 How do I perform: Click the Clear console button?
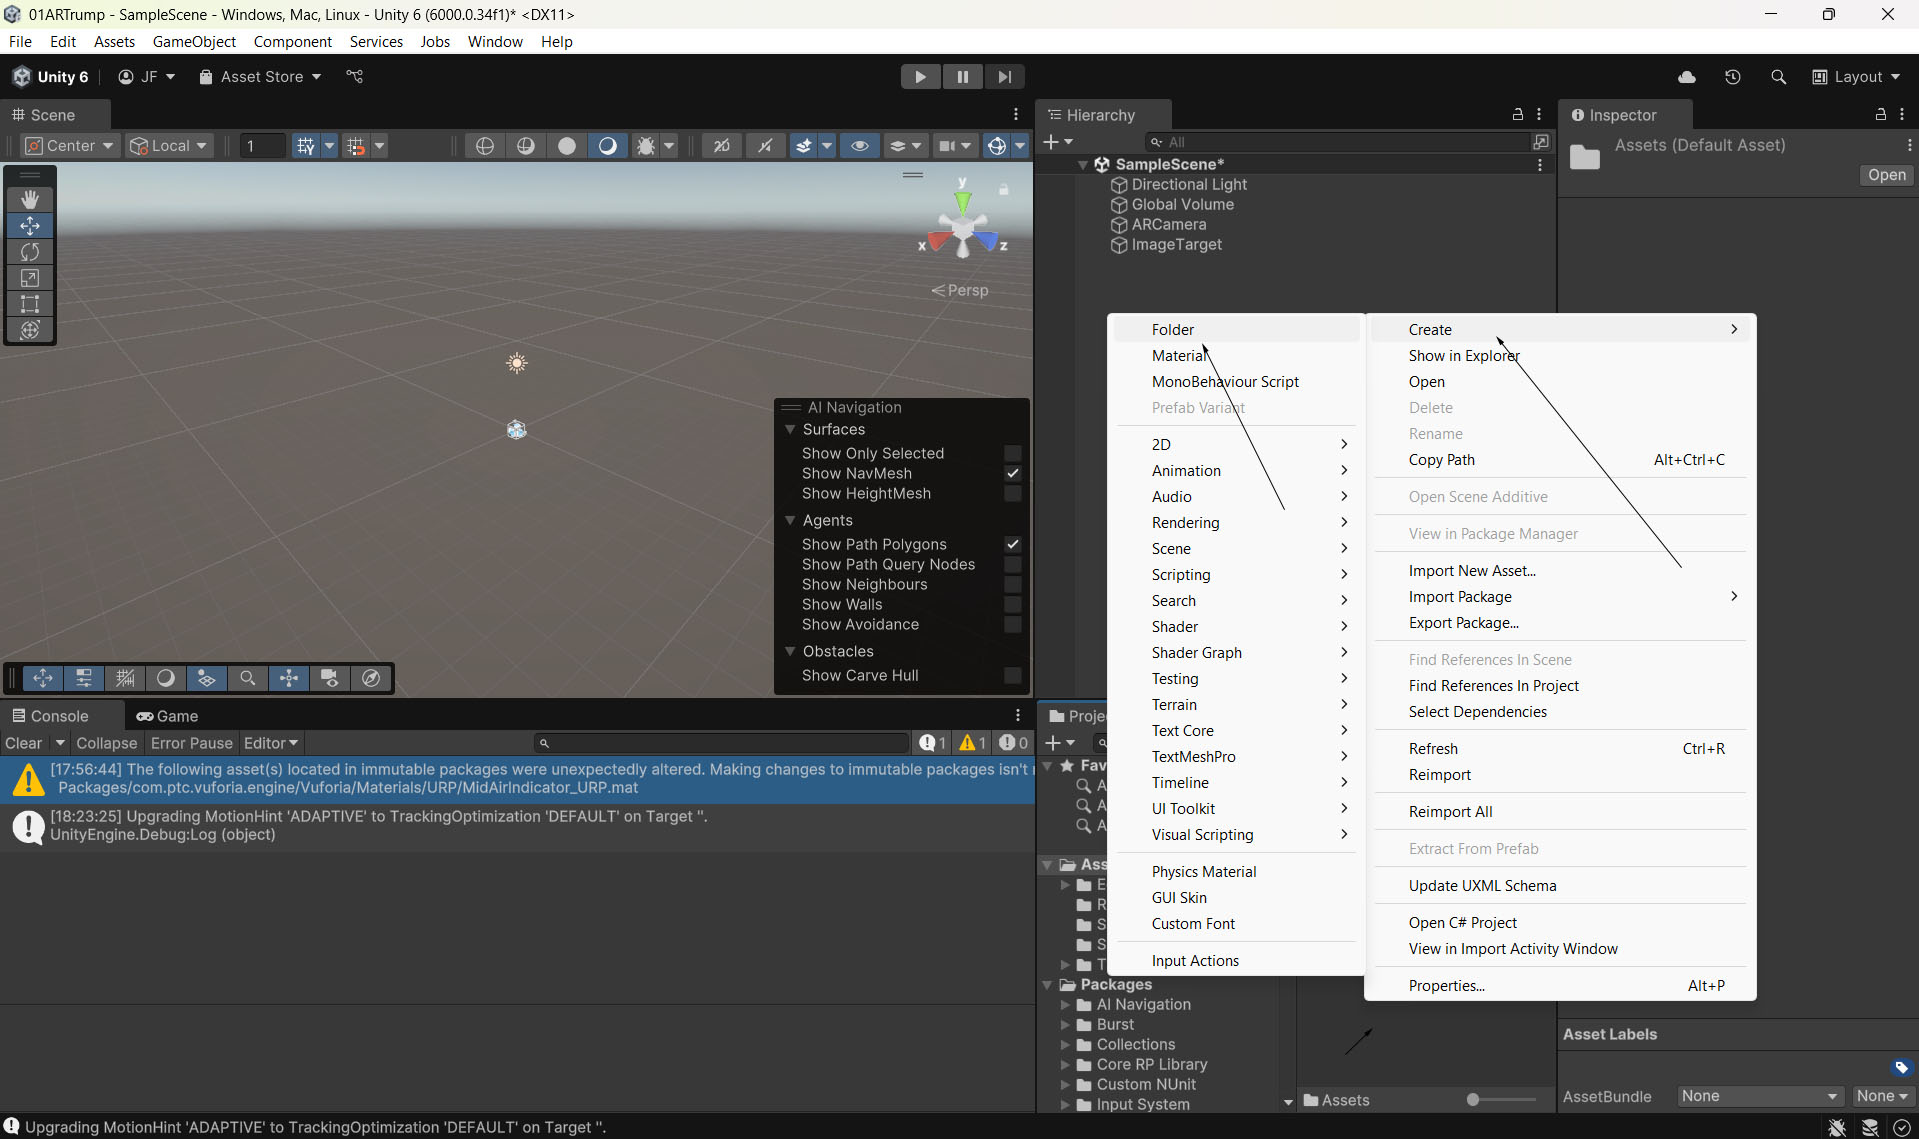pyautogui.click(x=23, y=743)
